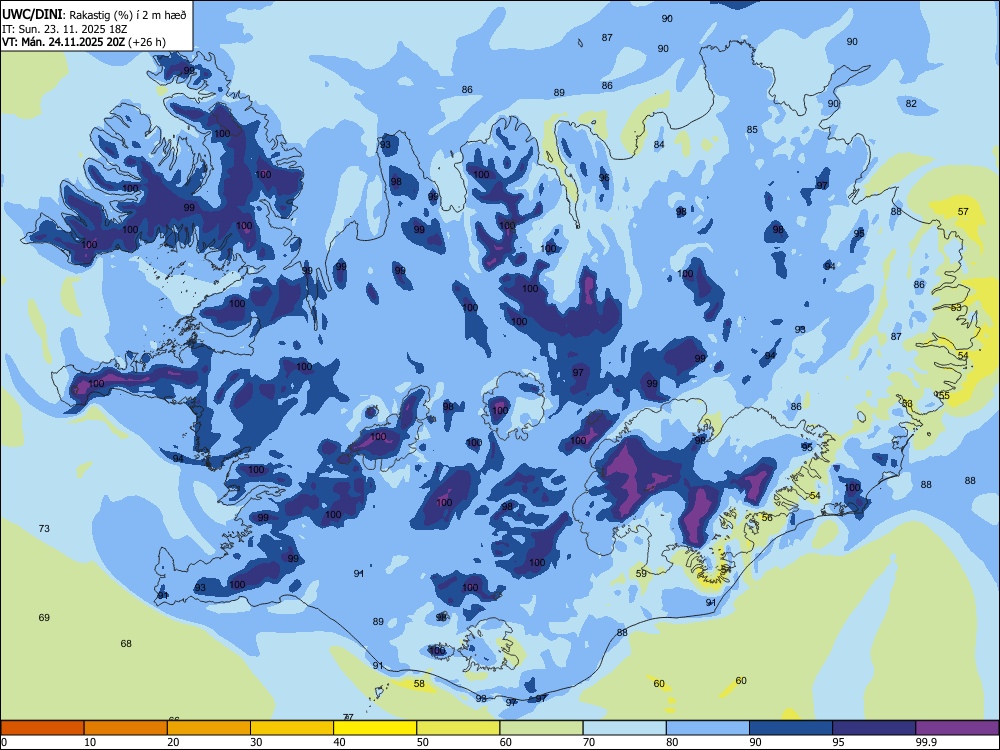1000x750 pixels.
Task: Click the '84' humidity value in the north
Action: 659,145
